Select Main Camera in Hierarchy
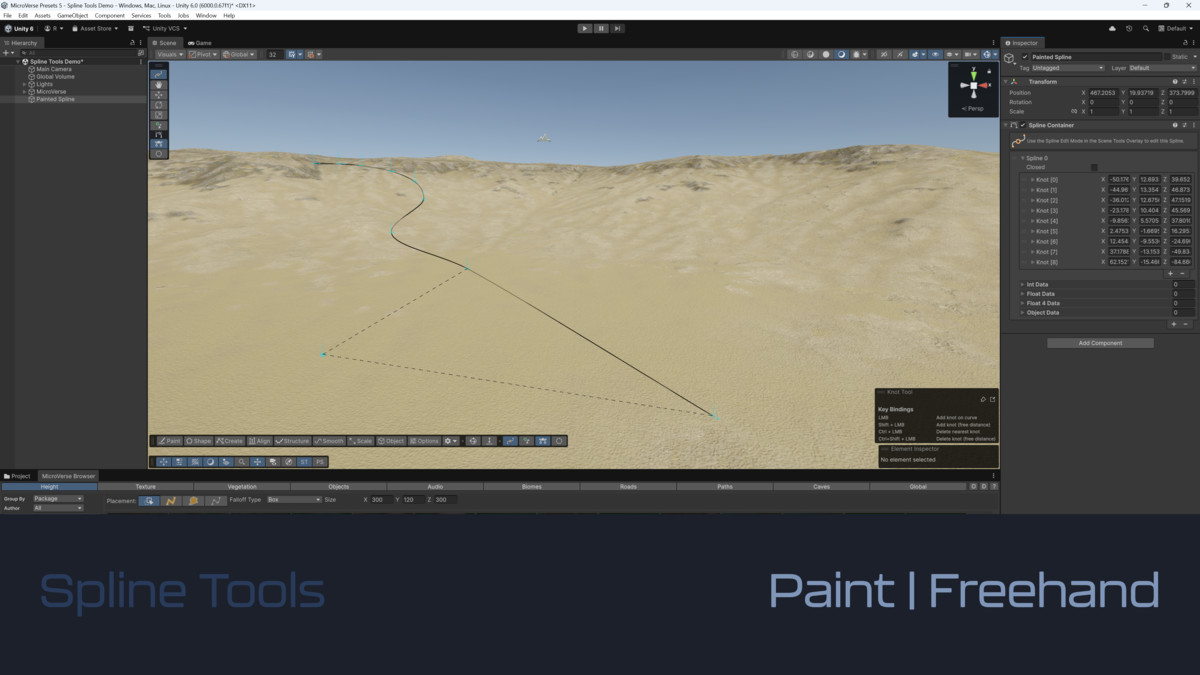 tap(53, 69)
